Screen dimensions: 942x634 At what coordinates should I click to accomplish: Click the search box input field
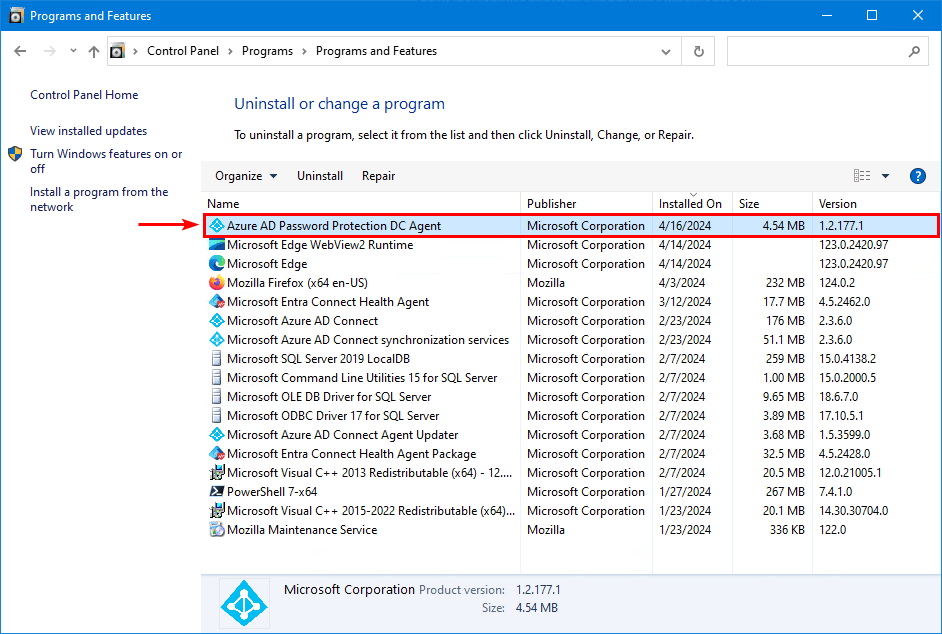pyautogui.click(x=815, y=51)
